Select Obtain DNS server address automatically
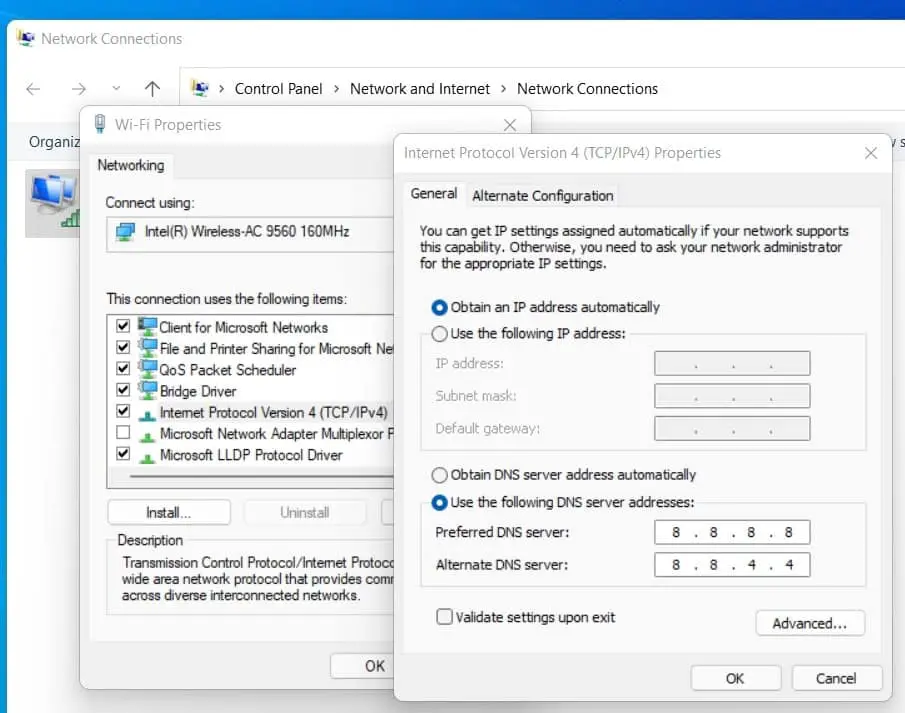The image size is (905, 713). [439, 475]
